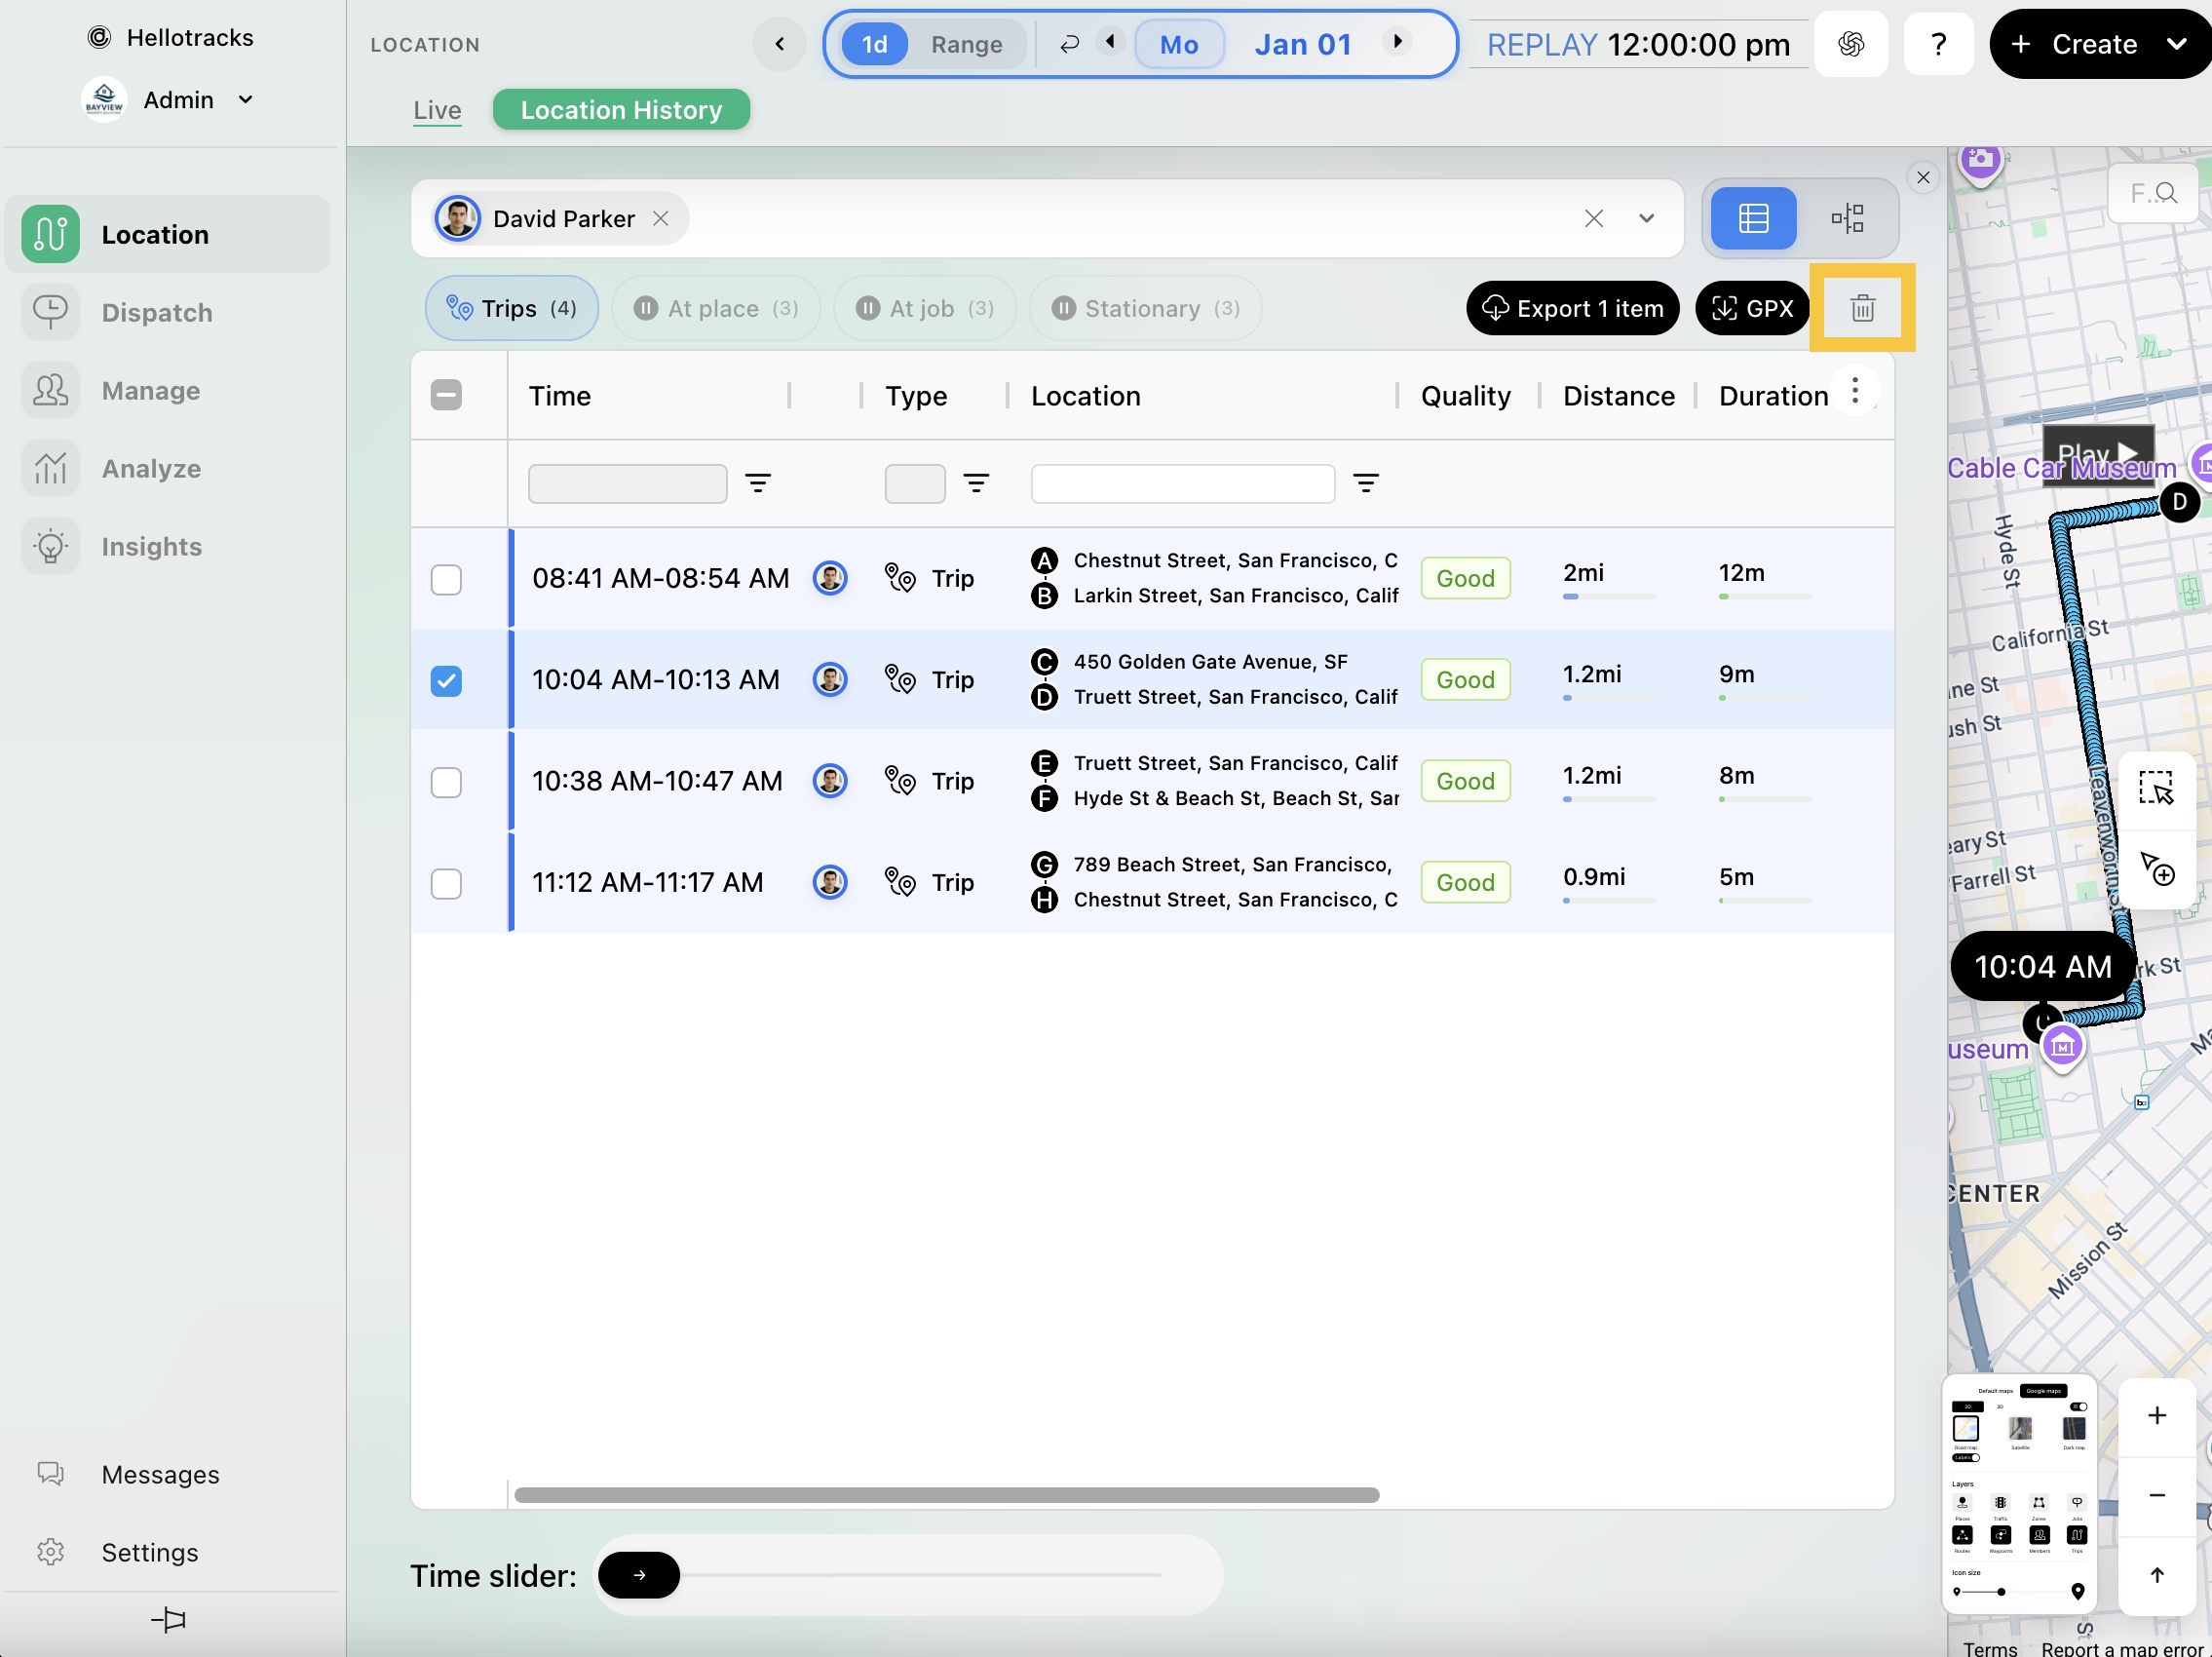Click the help question mark icon

(x=1937, y=44)
